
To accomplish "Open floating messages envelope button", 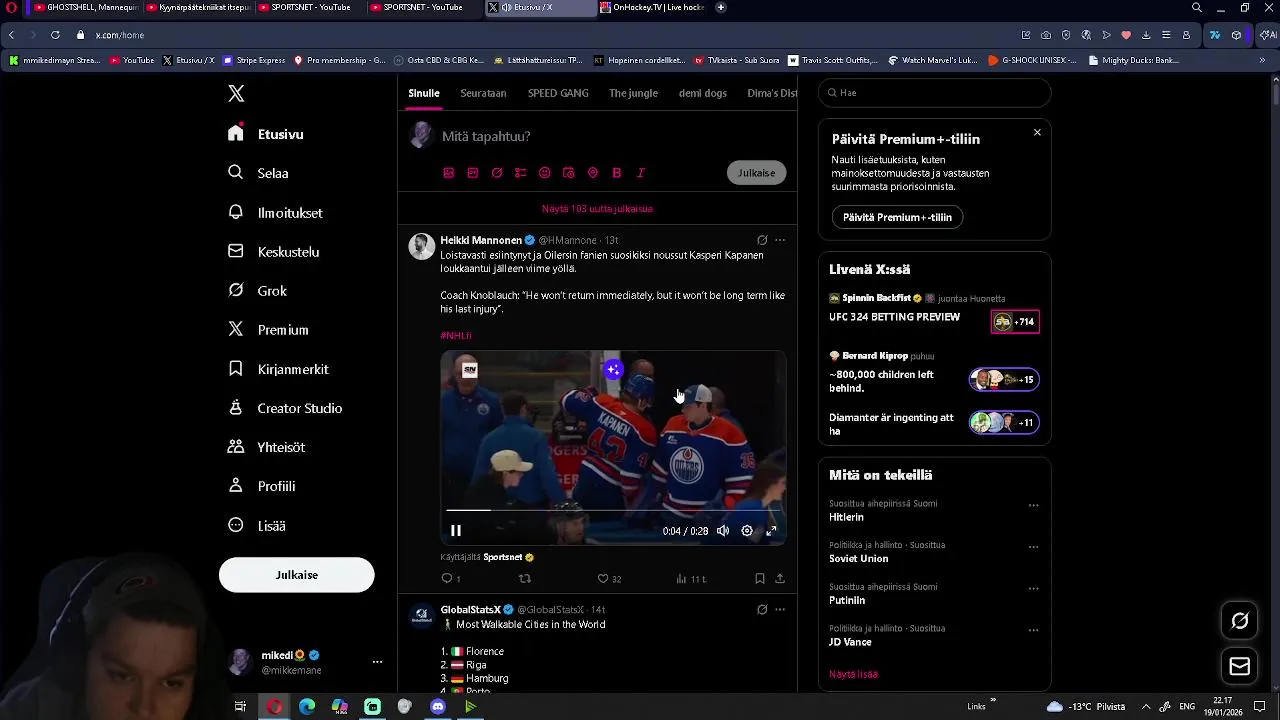I will pos(1239,666).
